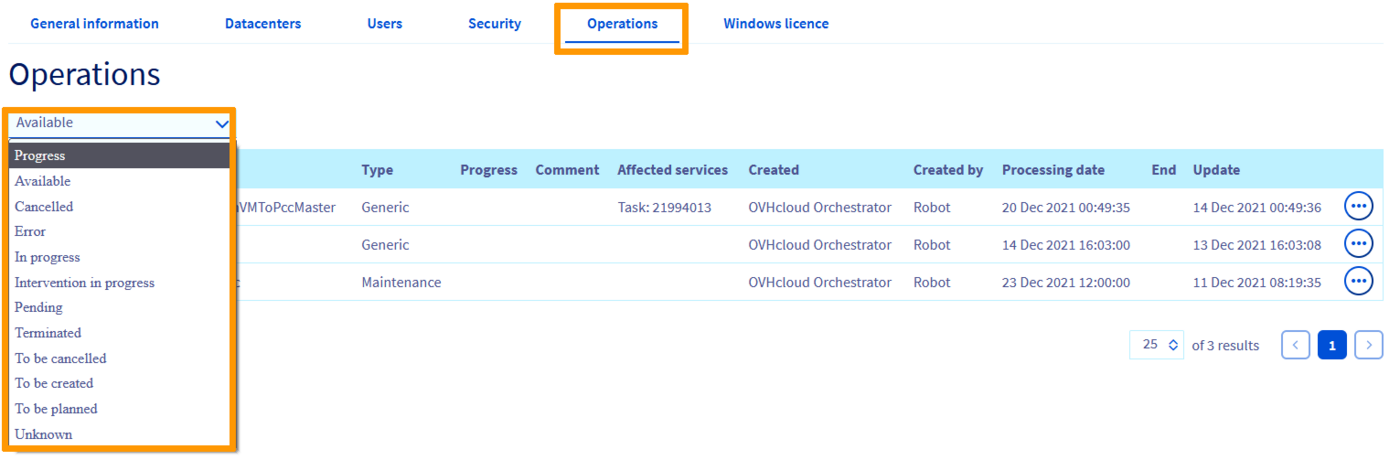Screen dimensions: 1400x460
Task: Click the current page 1 button
Action: (x=1331, y=345)
